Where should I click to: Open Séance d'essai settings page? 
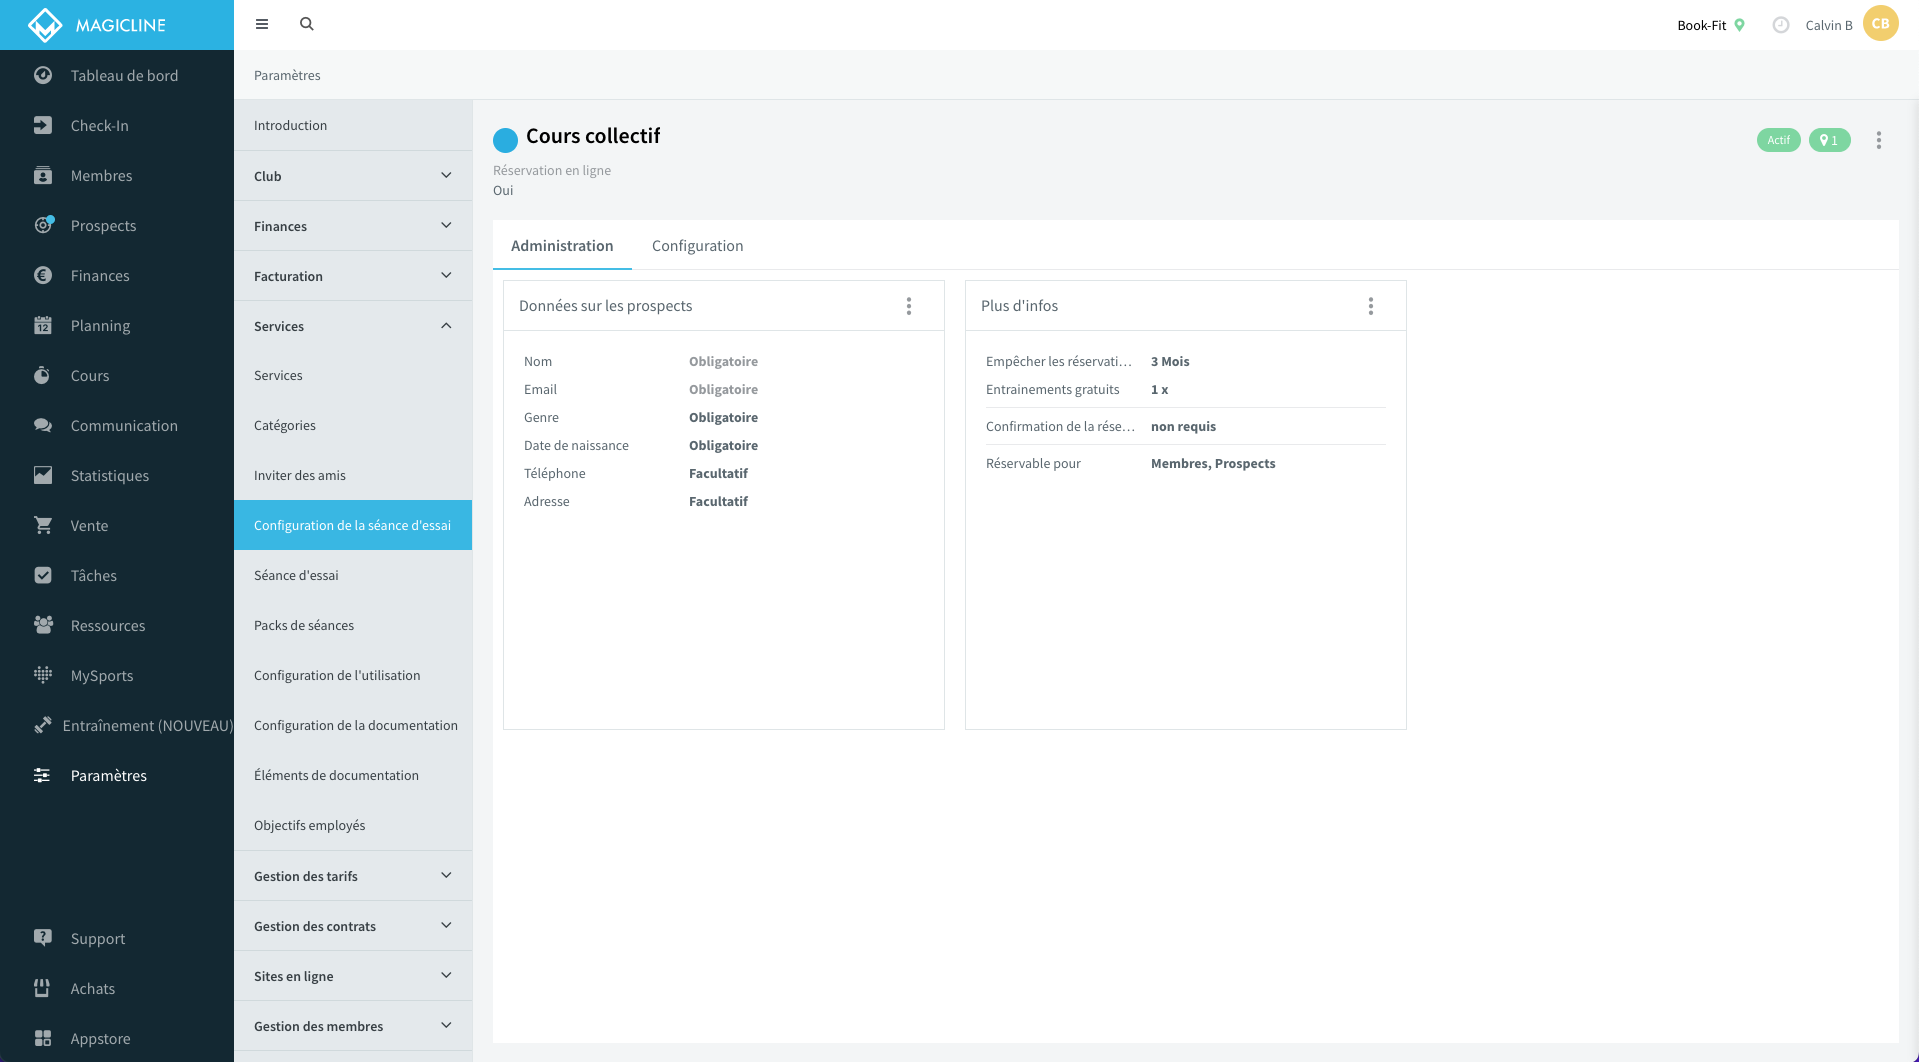pos(296,576)
